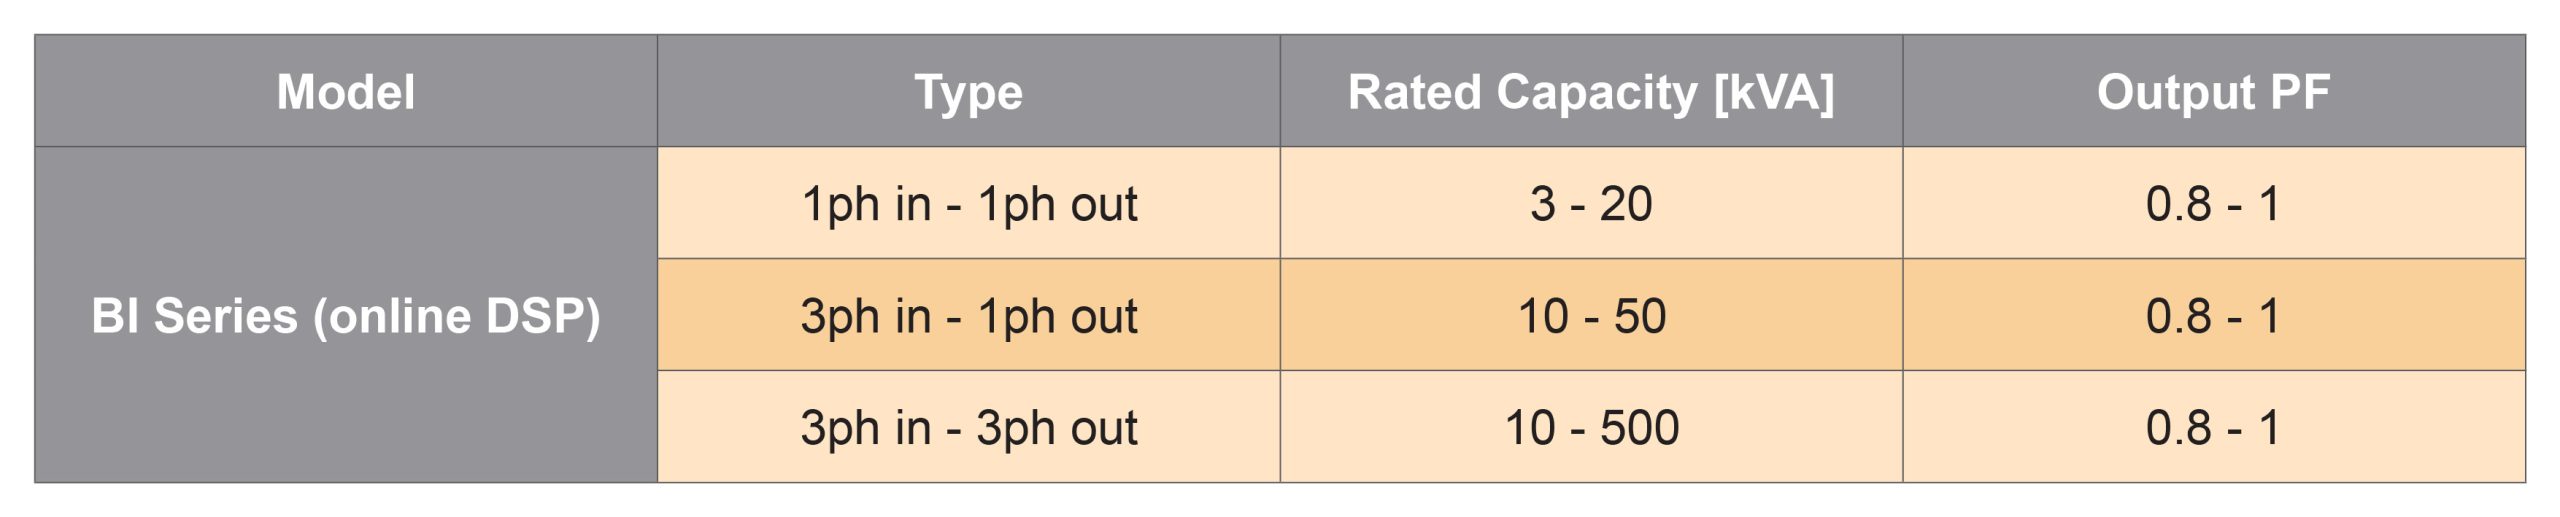This screenshot has width=2560, height=517.
Task: Click the Type column header
Action: click(968, 92)
